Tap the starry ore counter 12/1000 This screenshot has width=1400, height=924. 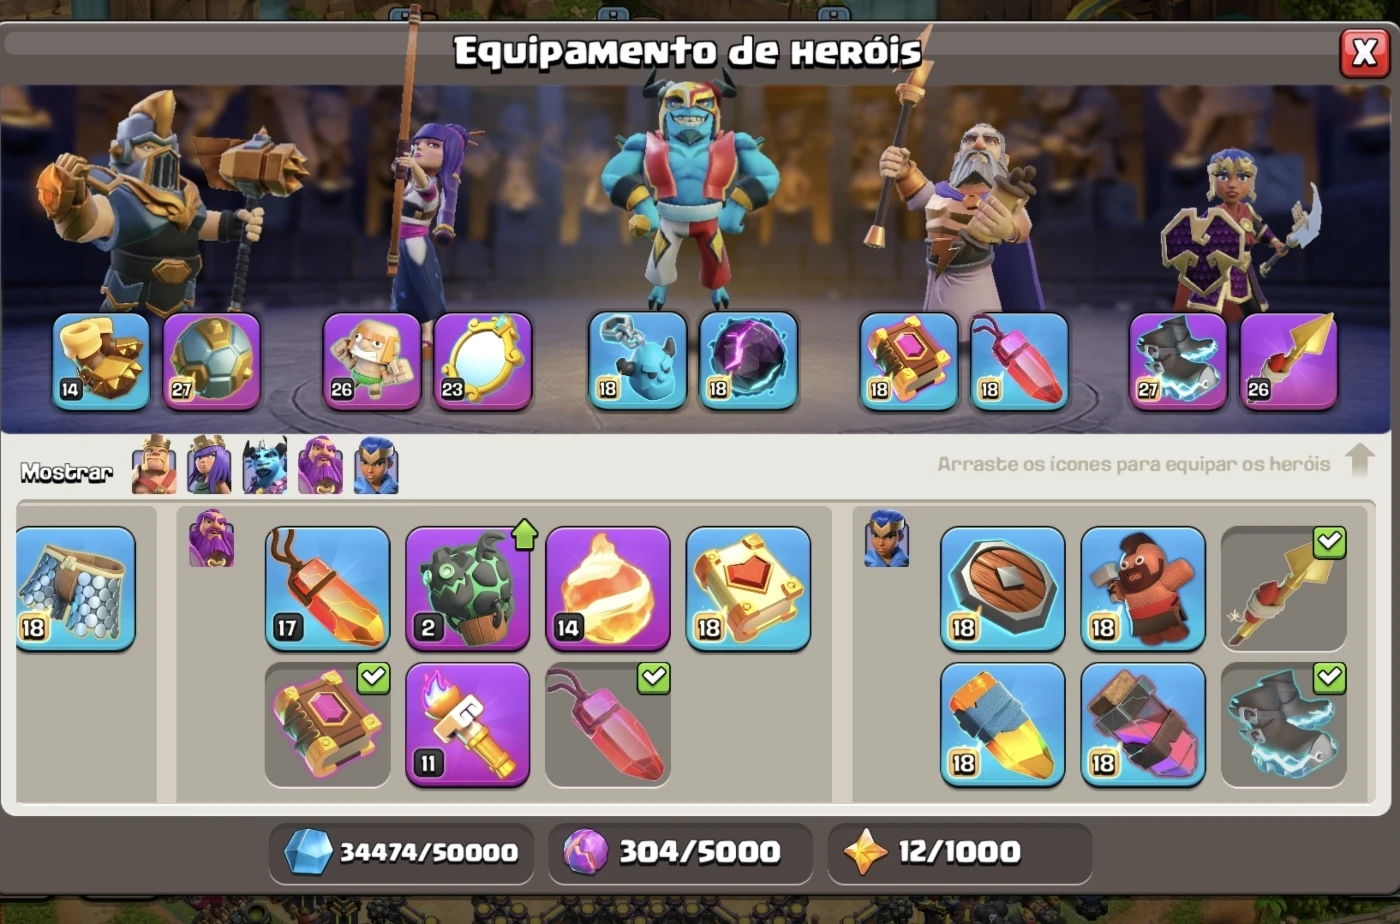coord(960,853)
